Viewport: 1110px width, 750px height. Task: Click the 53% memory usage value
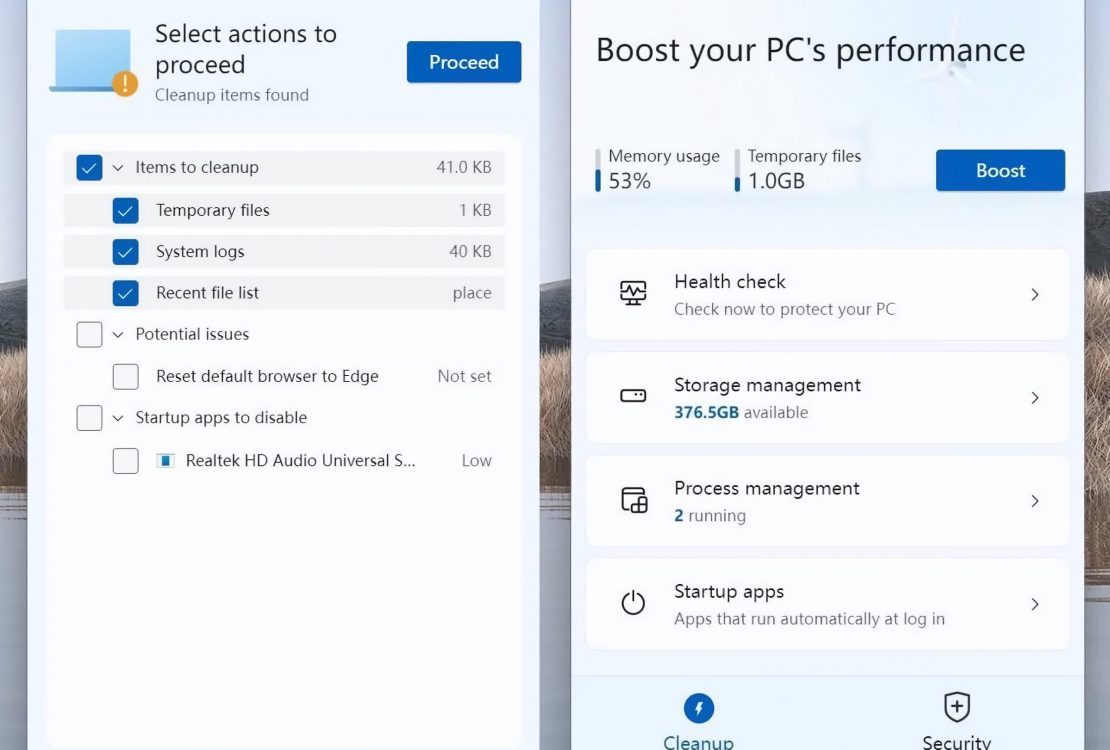[x=629, y=181]
